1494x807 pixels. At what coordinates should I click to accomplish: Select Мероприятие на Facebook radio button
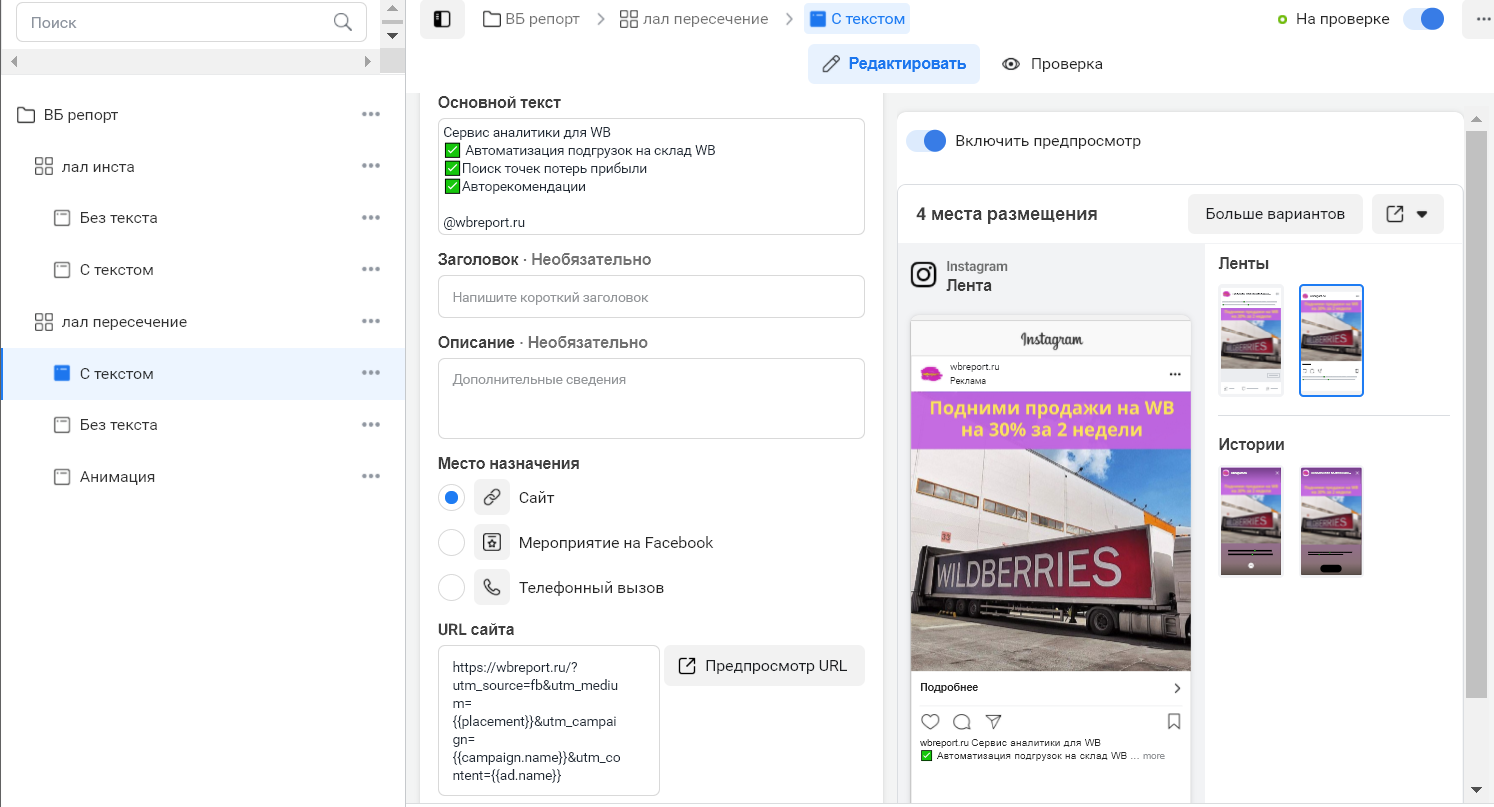pyautogui.click(x=451, y=542)
